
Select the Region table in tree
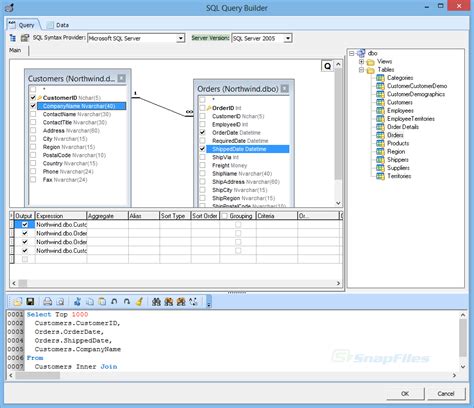pos(396,152)
